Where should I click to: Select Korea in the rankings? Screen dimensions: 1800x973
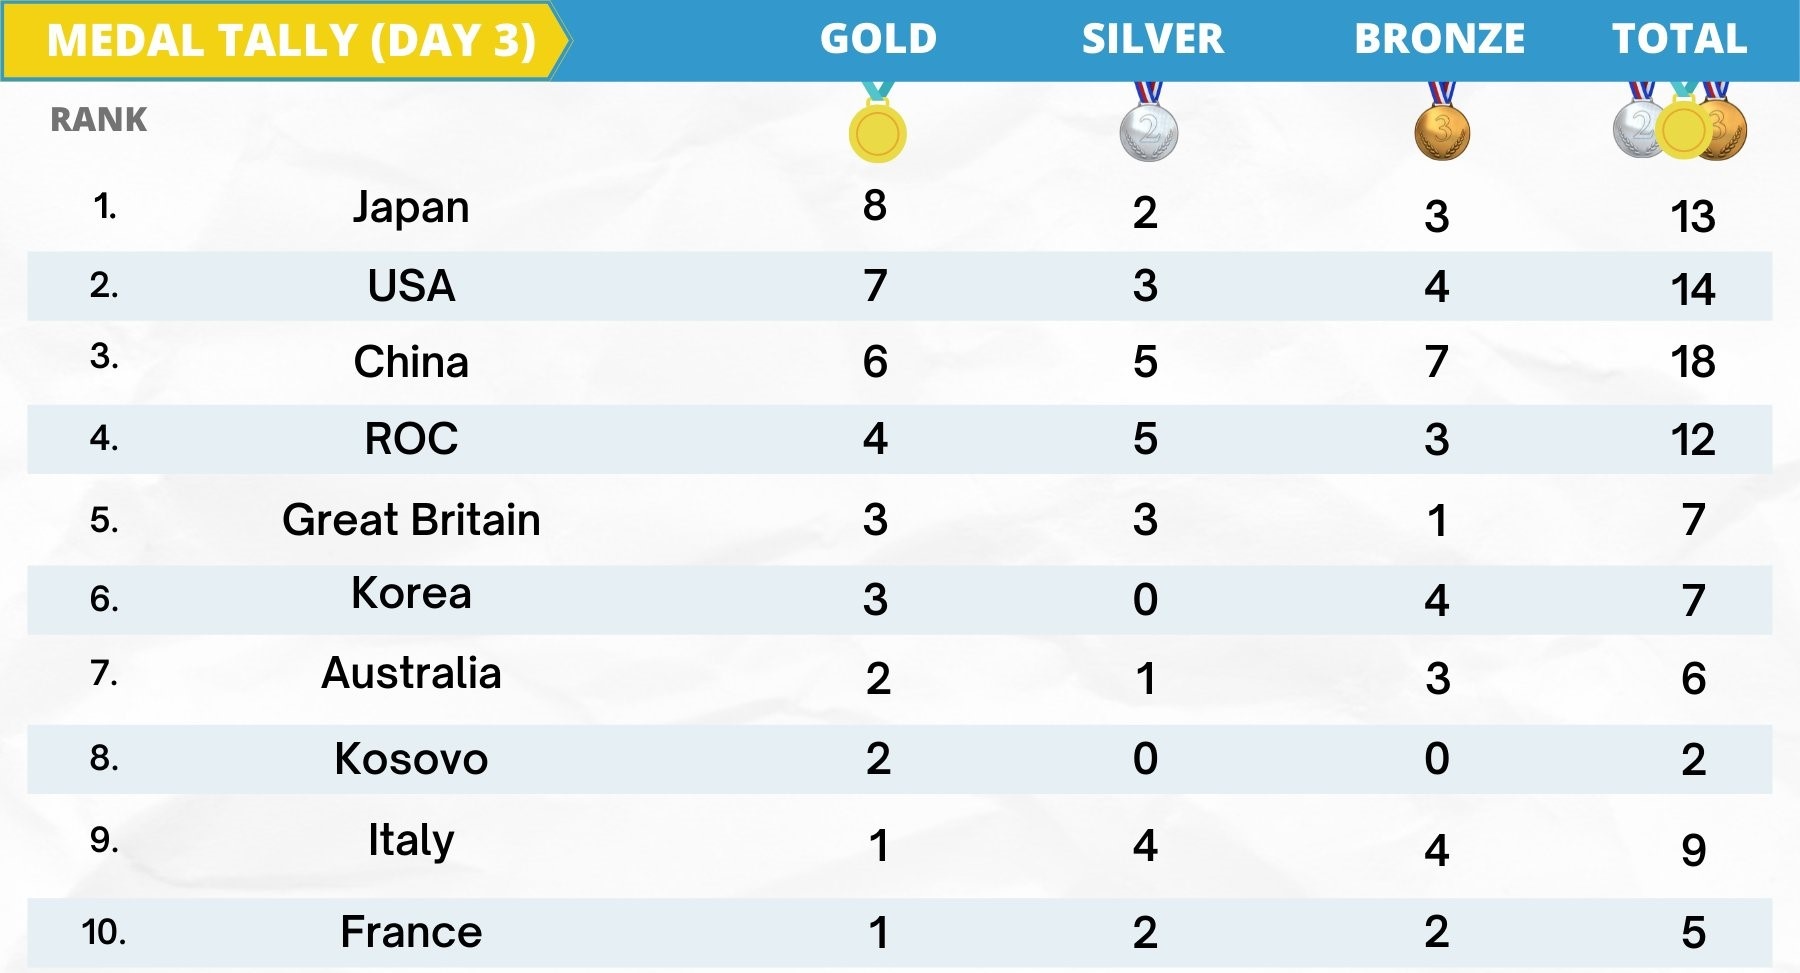tap(411, 594)
